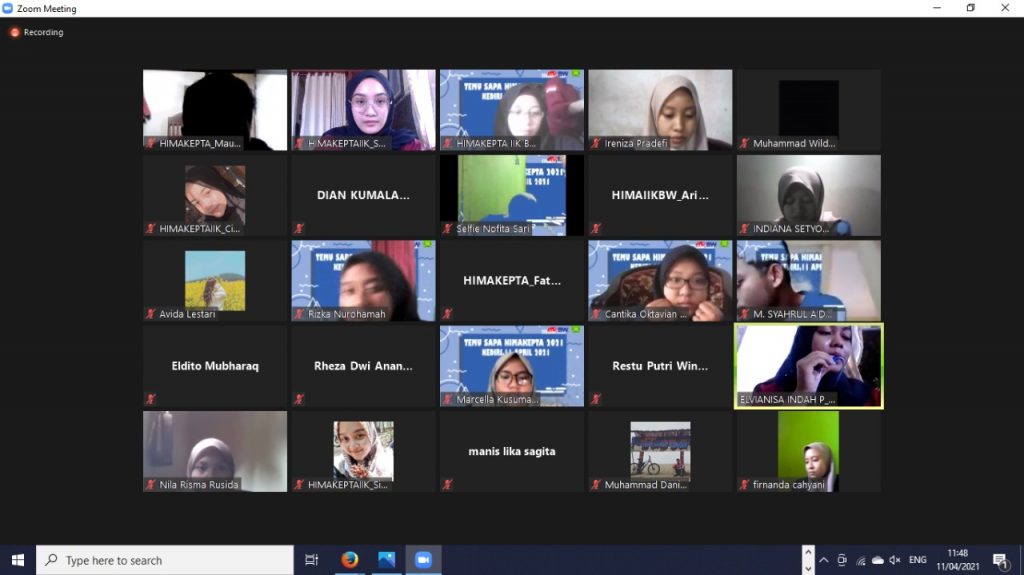Viewport: 1024px width, 575px height.
Task: Open the clock and date flyout
Action: pos(958,560)
